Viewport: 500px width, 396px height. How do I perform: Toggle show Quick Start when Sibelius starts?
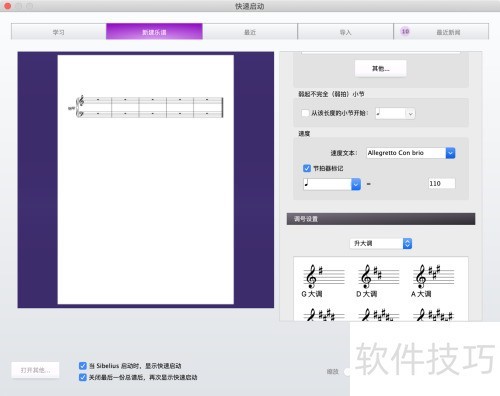click(83, 366)
